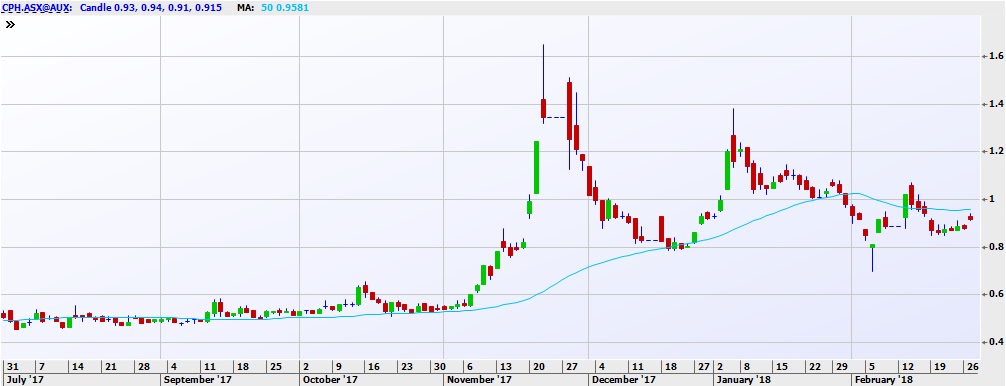Open the CPH.ASX@AUX symbol link
Screen dimensions: 1006x386
click(36, 8)
